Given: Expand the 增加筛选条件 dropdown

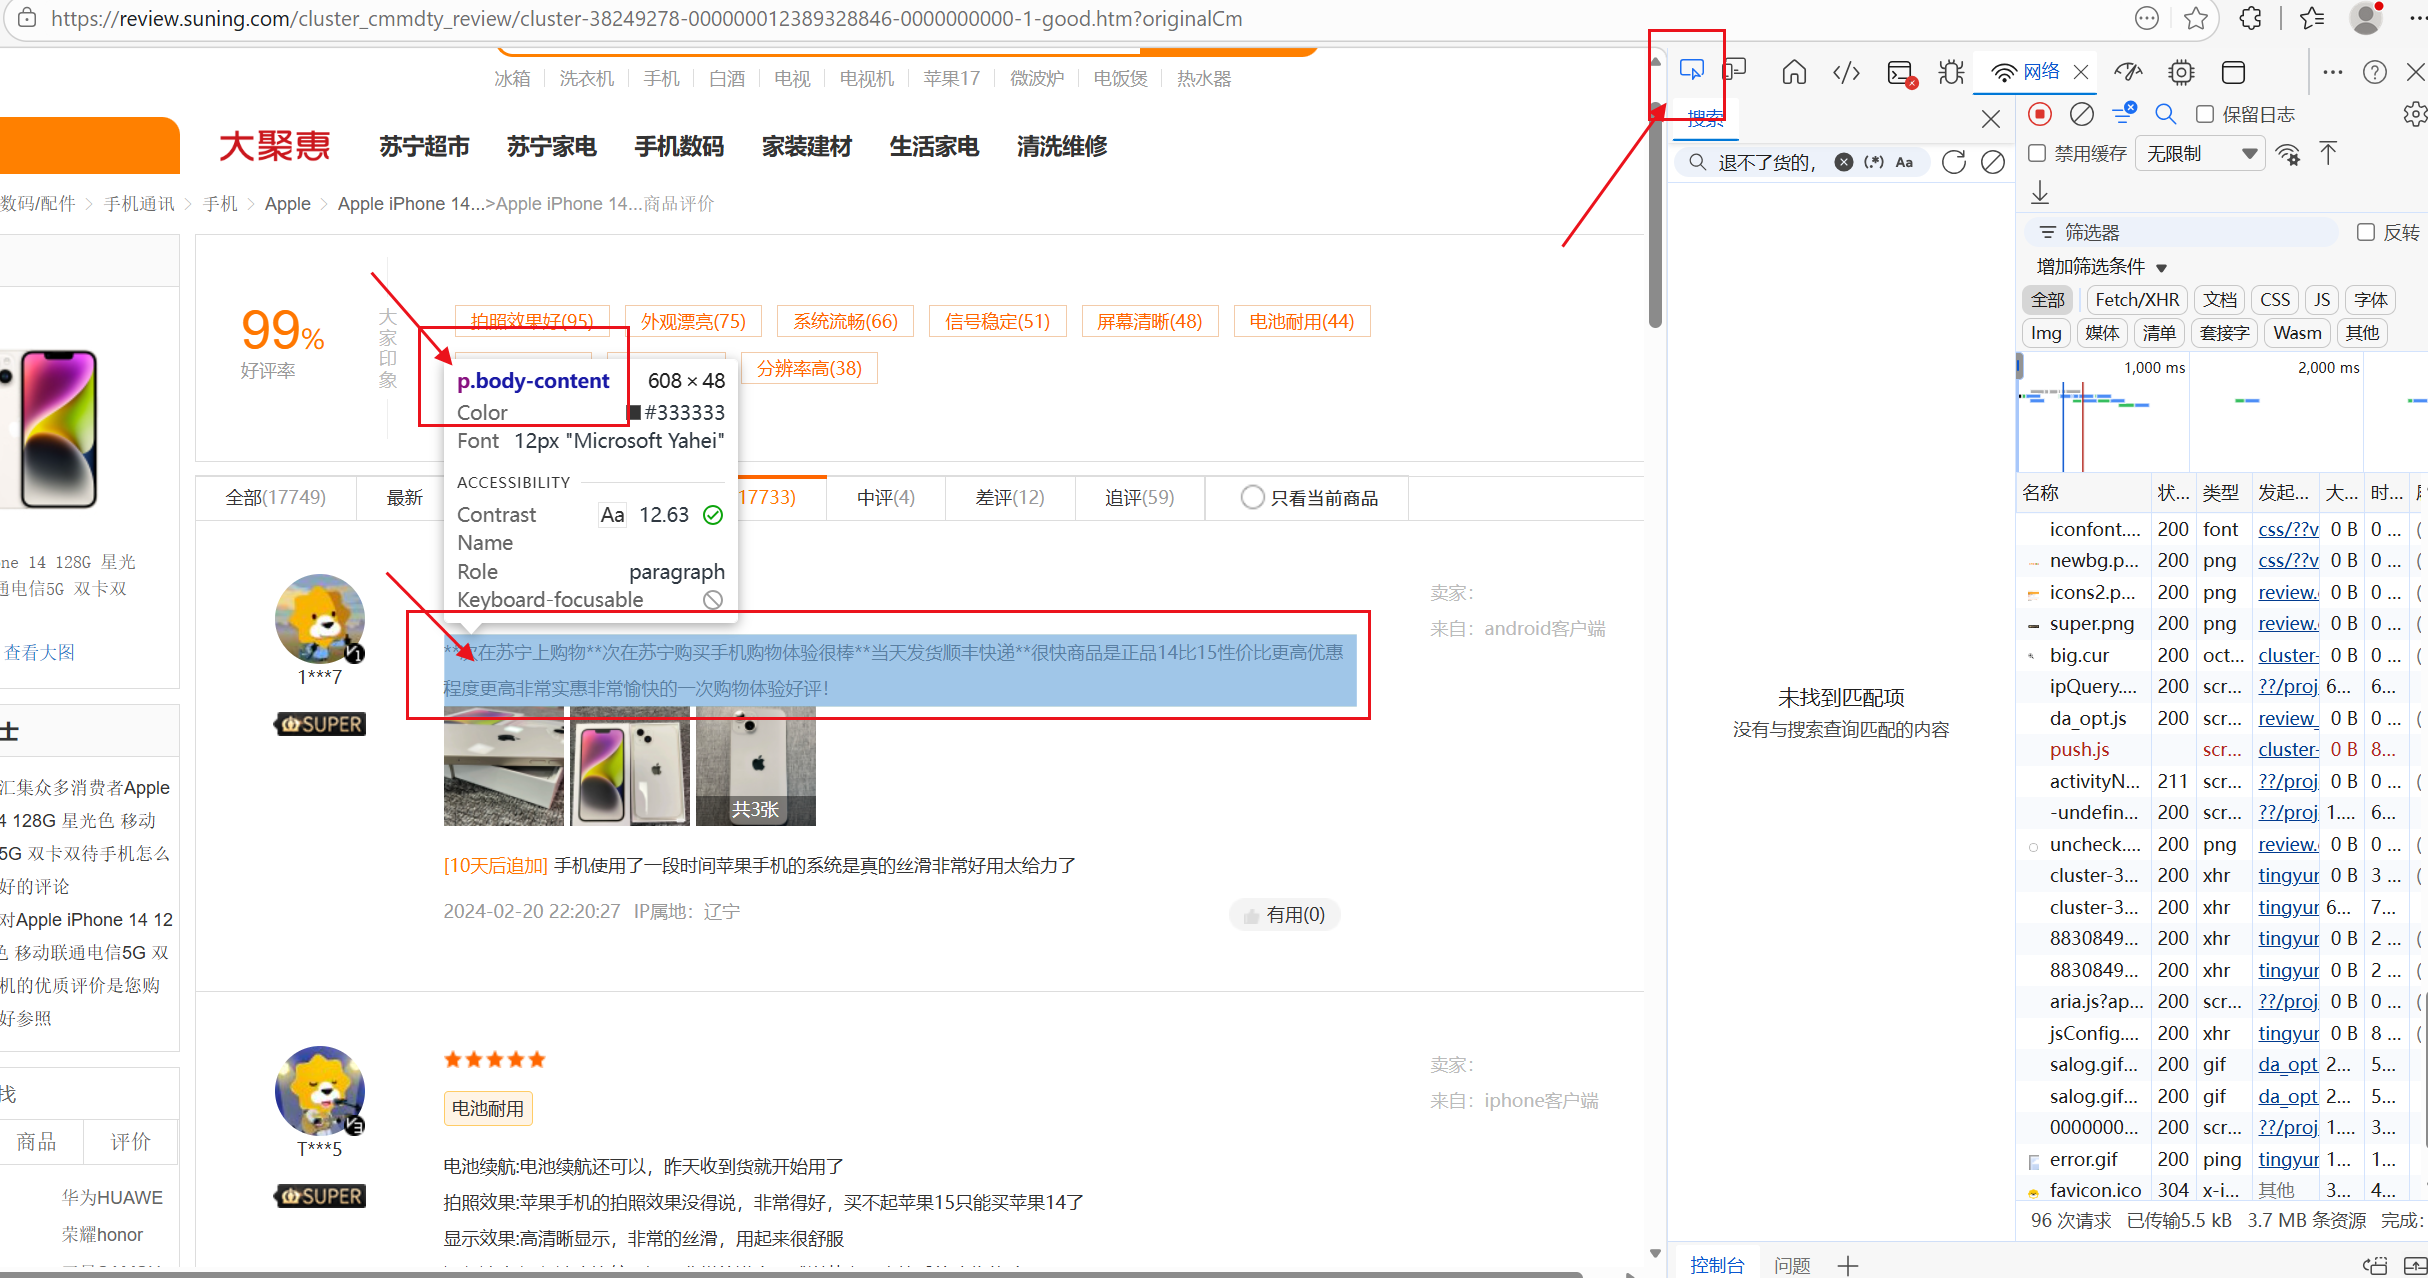Looking at the screenshot, I should (2102, 267).
